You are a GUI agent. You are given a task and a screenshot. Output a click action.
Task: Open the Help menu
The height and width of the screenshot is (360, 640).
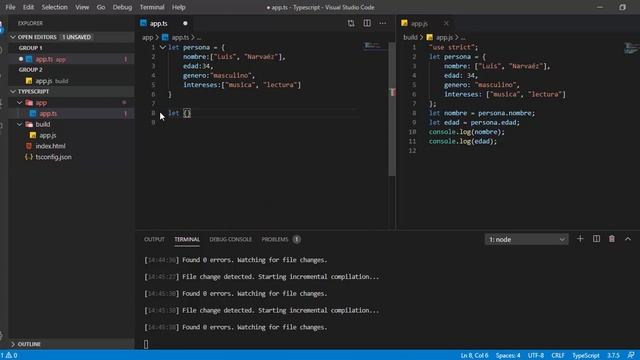click(x=178, y=7)
